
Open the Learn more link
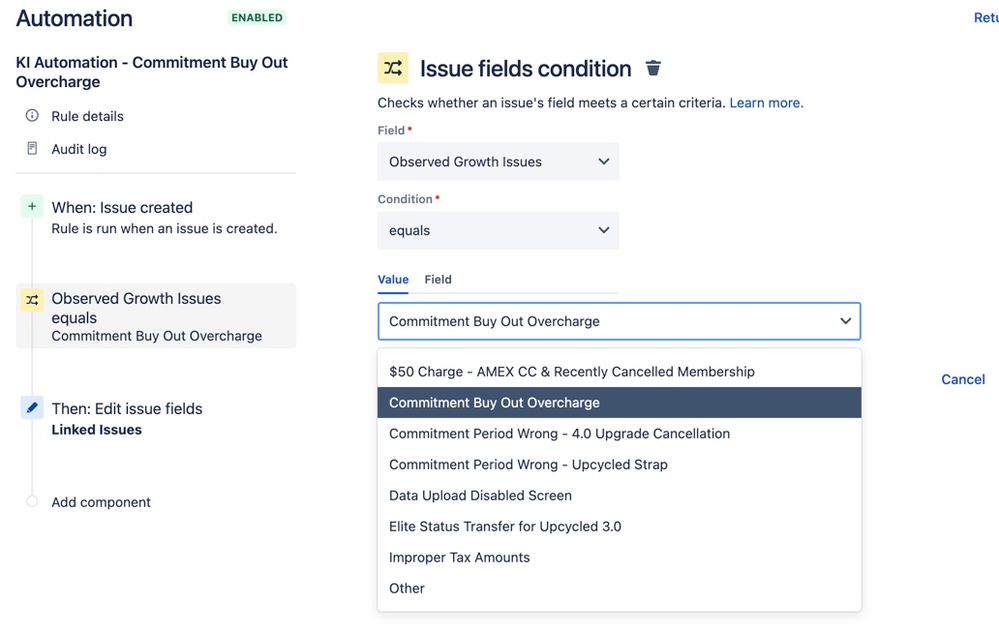pos(766,103)
